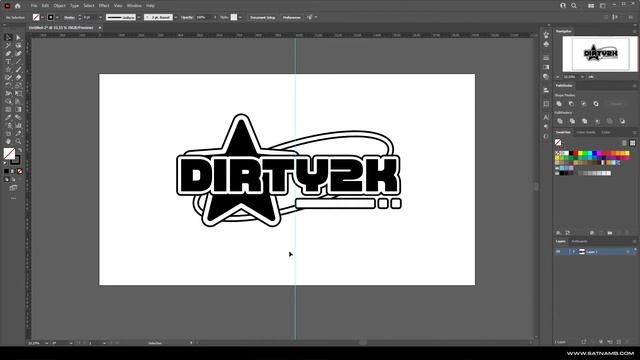The width and height of the screenshot is (640, 360).
Task: Select the Rotate tool
Action: [8, 85]
